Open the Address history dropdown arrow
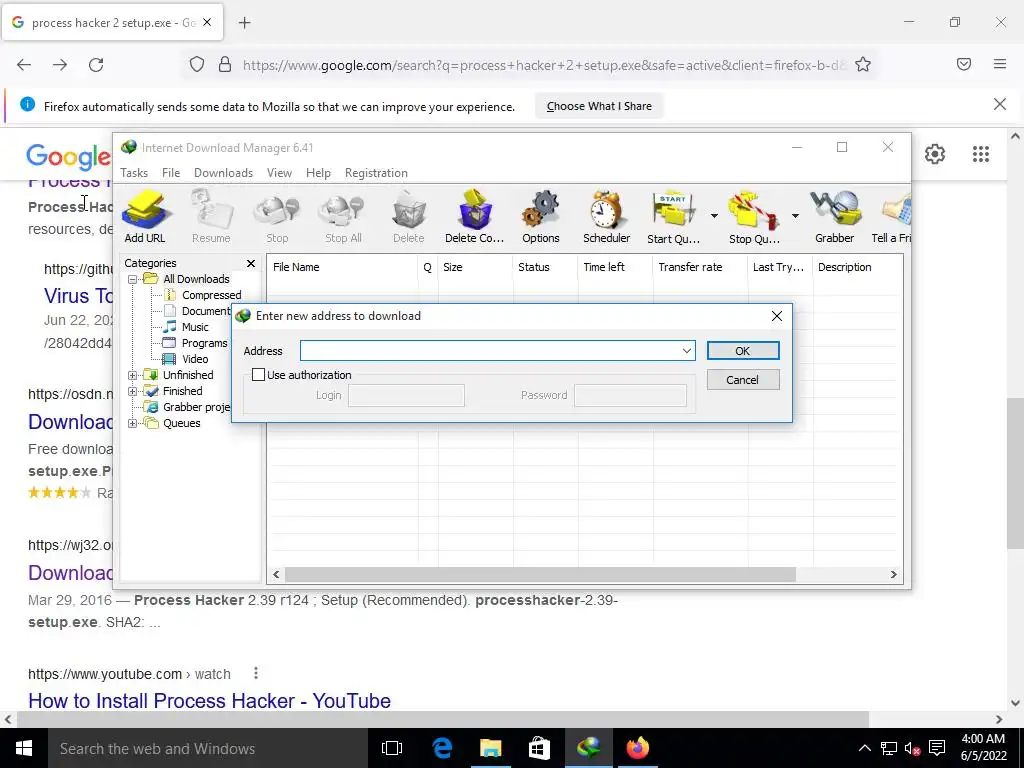 [686, 351]
